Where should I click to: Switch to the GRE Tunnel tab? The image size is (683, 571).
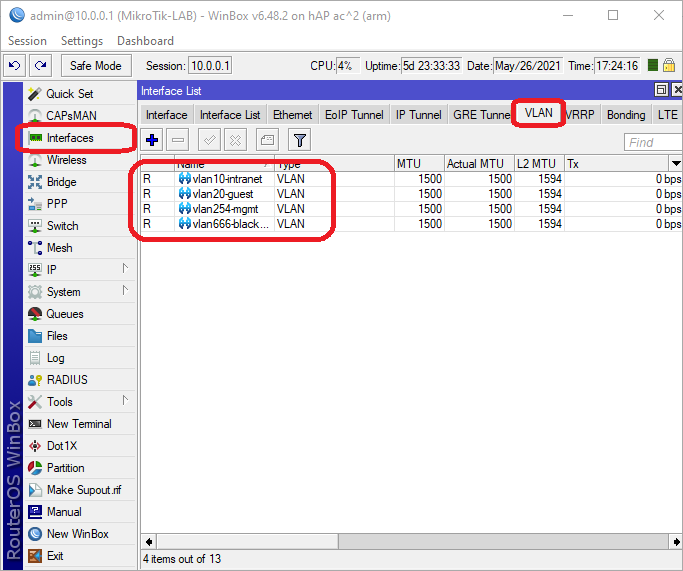pos(481,115)
